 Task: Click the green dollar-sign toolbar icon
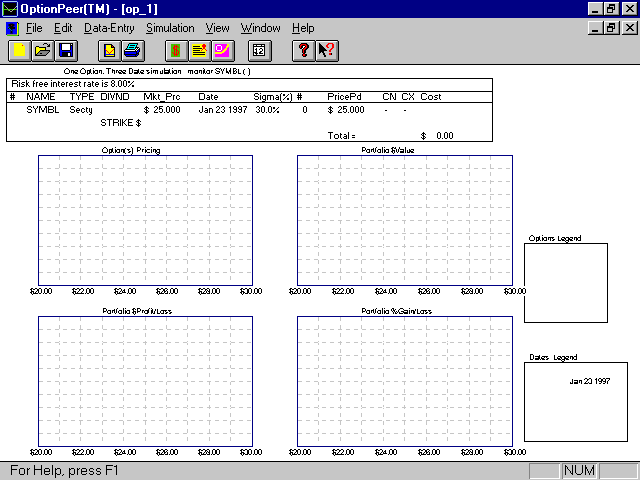click(x=175, y=49)
